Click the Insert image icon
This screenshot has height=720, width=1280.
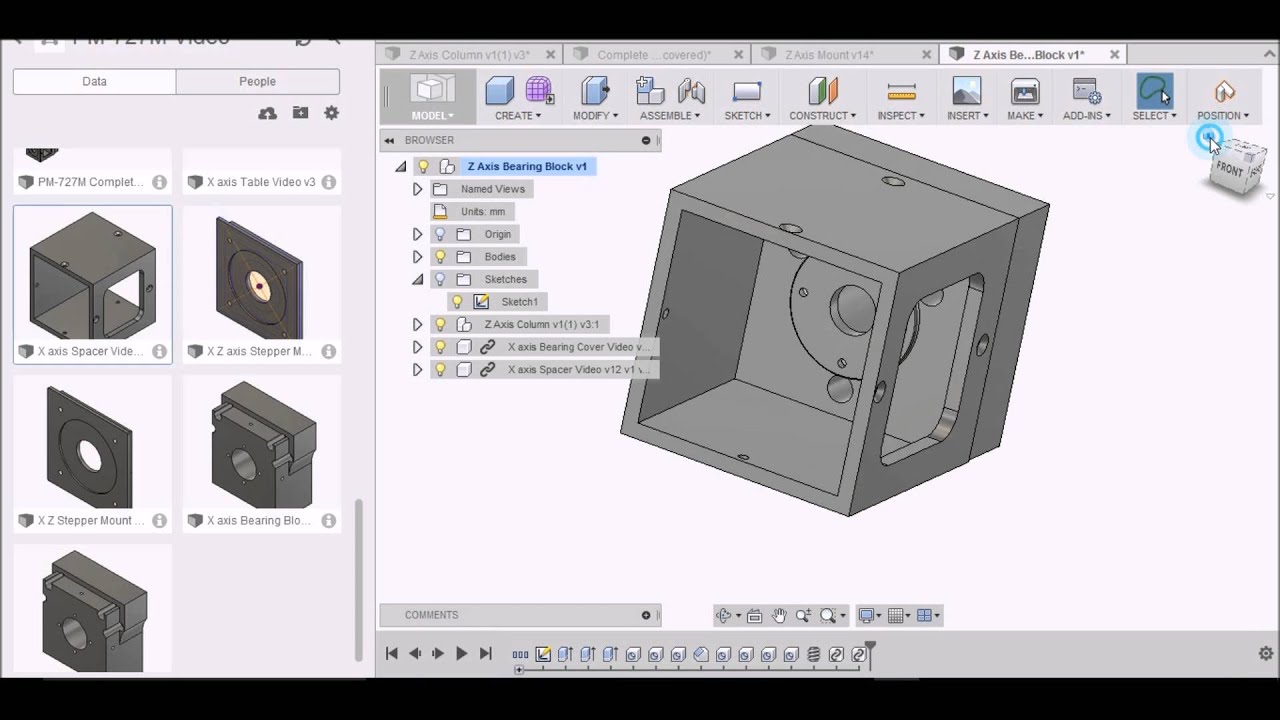967,92
